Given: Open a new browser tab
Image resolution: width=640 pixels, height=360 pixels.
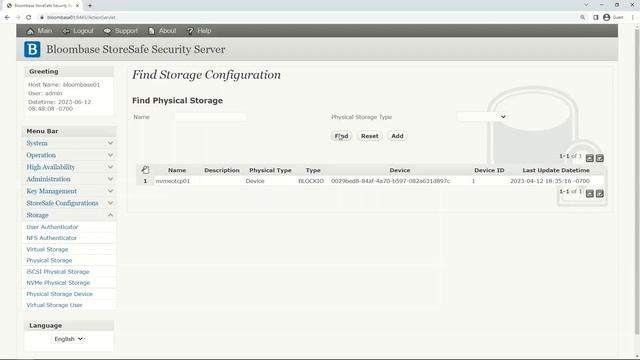Looking at the screenshot, I should coord(90,6).
